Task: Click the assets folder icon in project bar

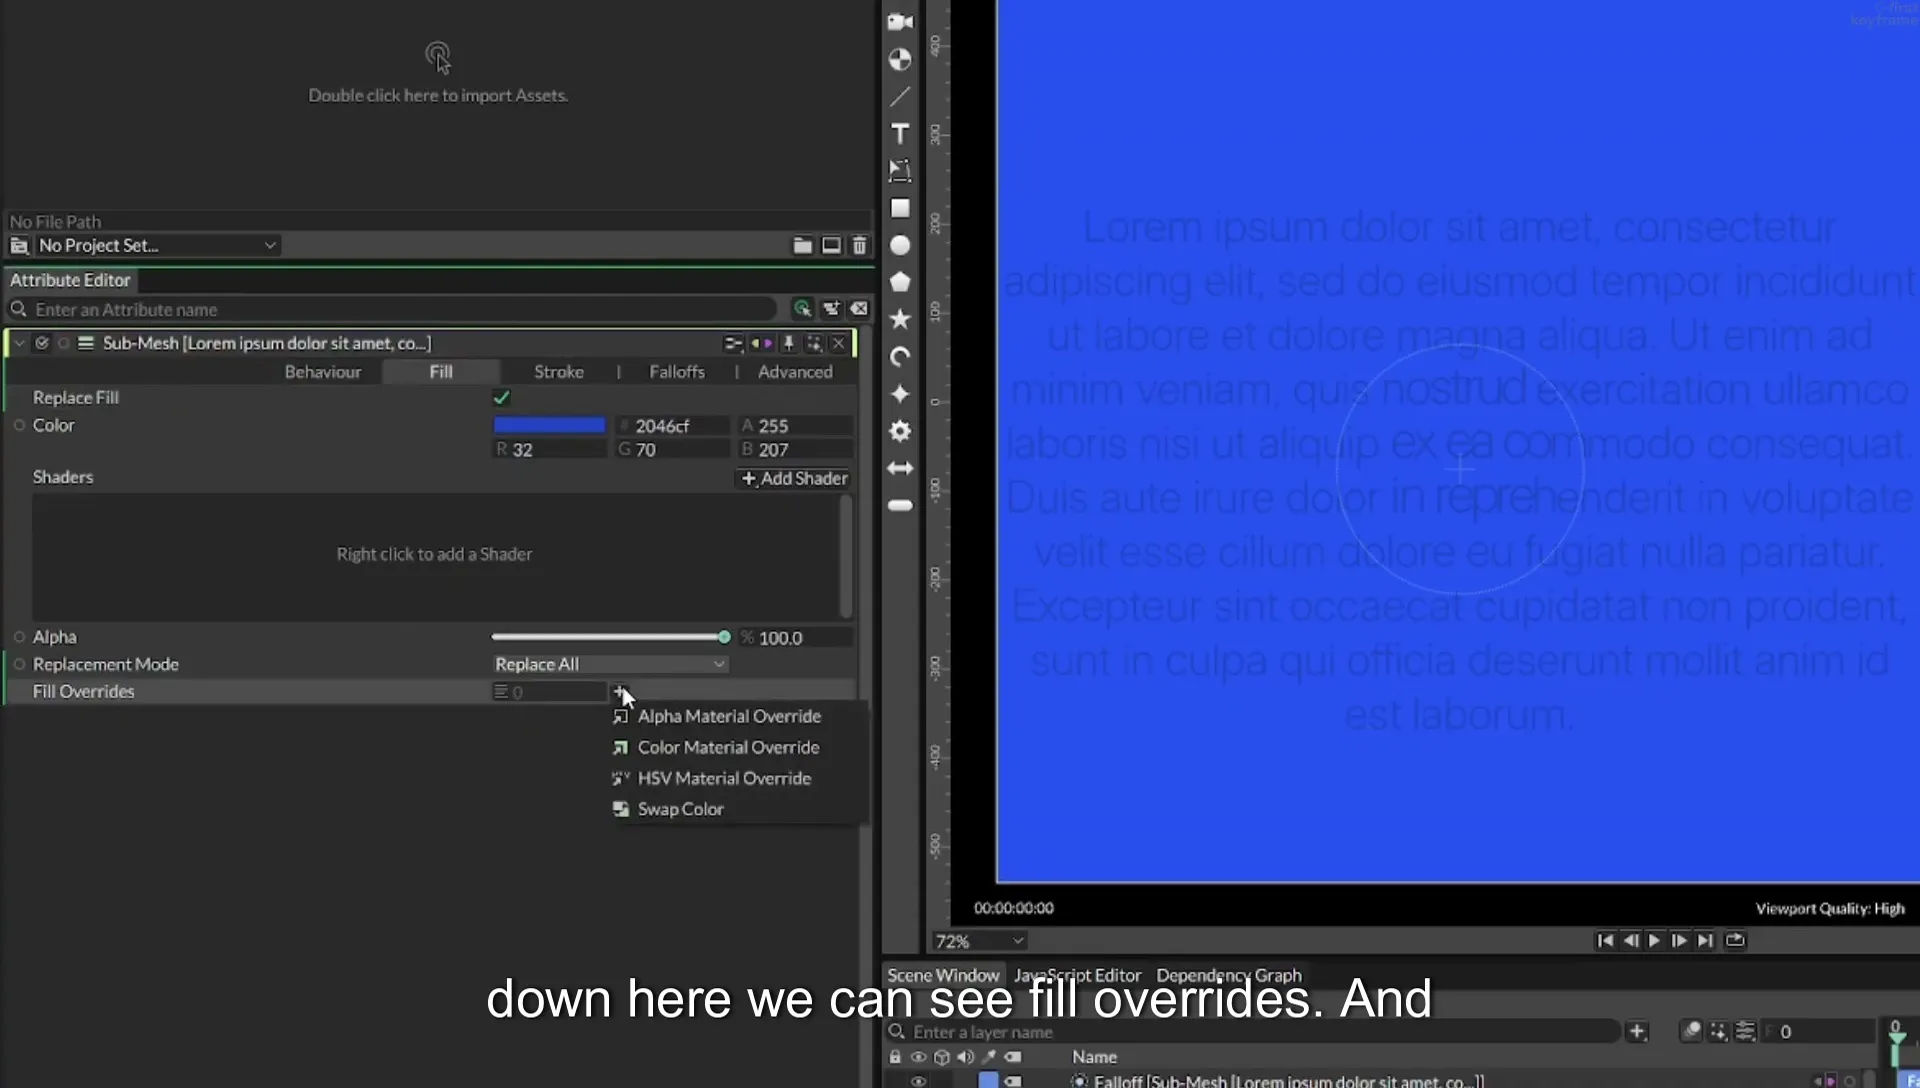Action: (802, 245)
